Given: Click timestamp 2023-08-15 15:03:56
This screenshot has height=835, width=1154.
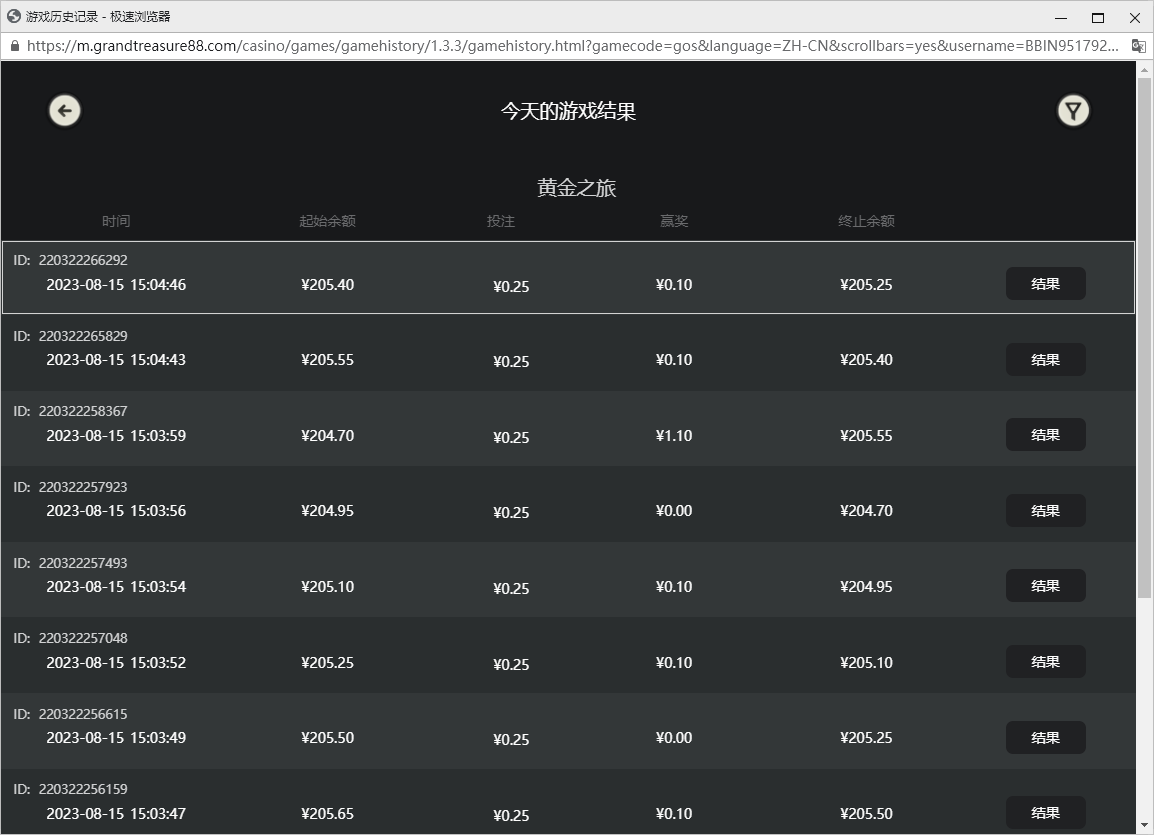Looking at the screenshot, I should pos(116,511).
